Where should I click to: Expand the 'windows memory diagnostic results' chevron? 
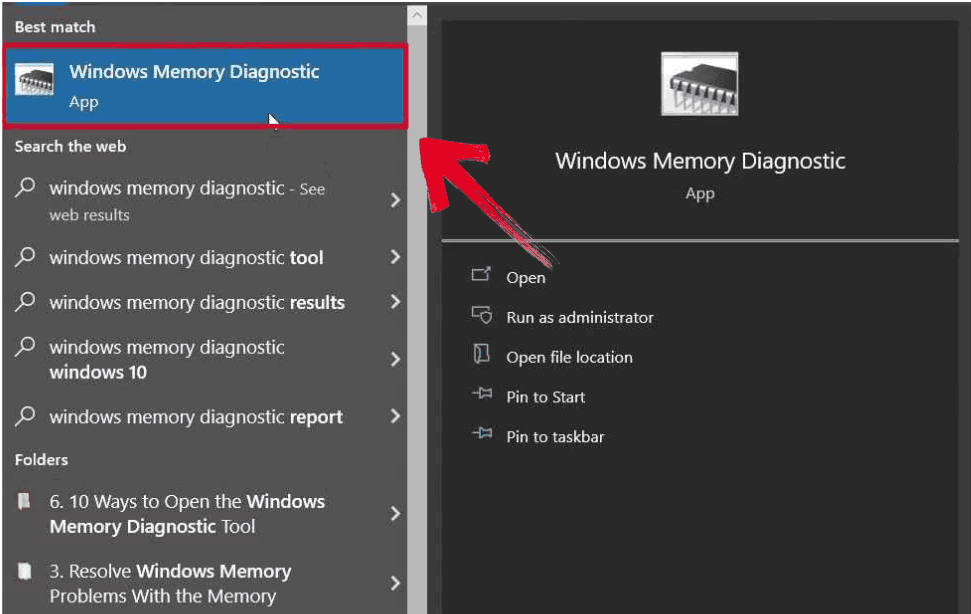395,302
